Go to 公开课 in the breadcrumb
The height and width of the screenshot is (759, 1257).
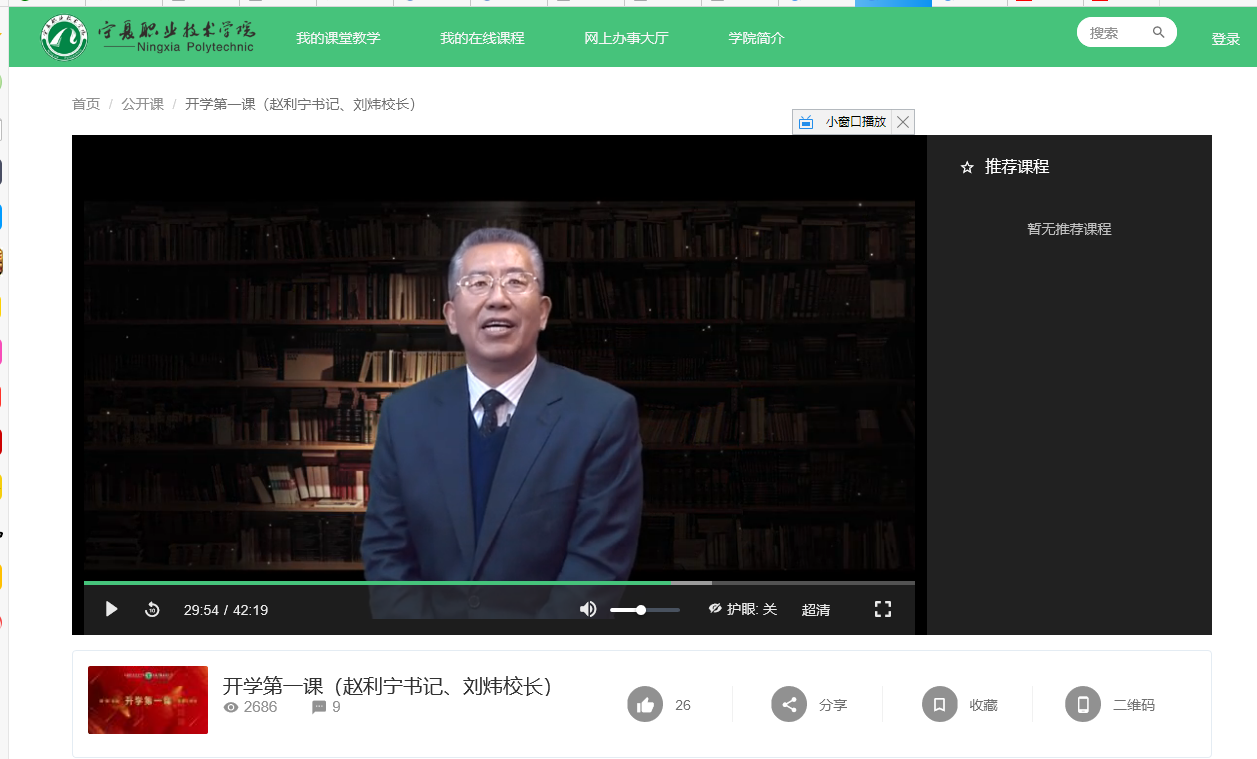click(x=143, y=104)
